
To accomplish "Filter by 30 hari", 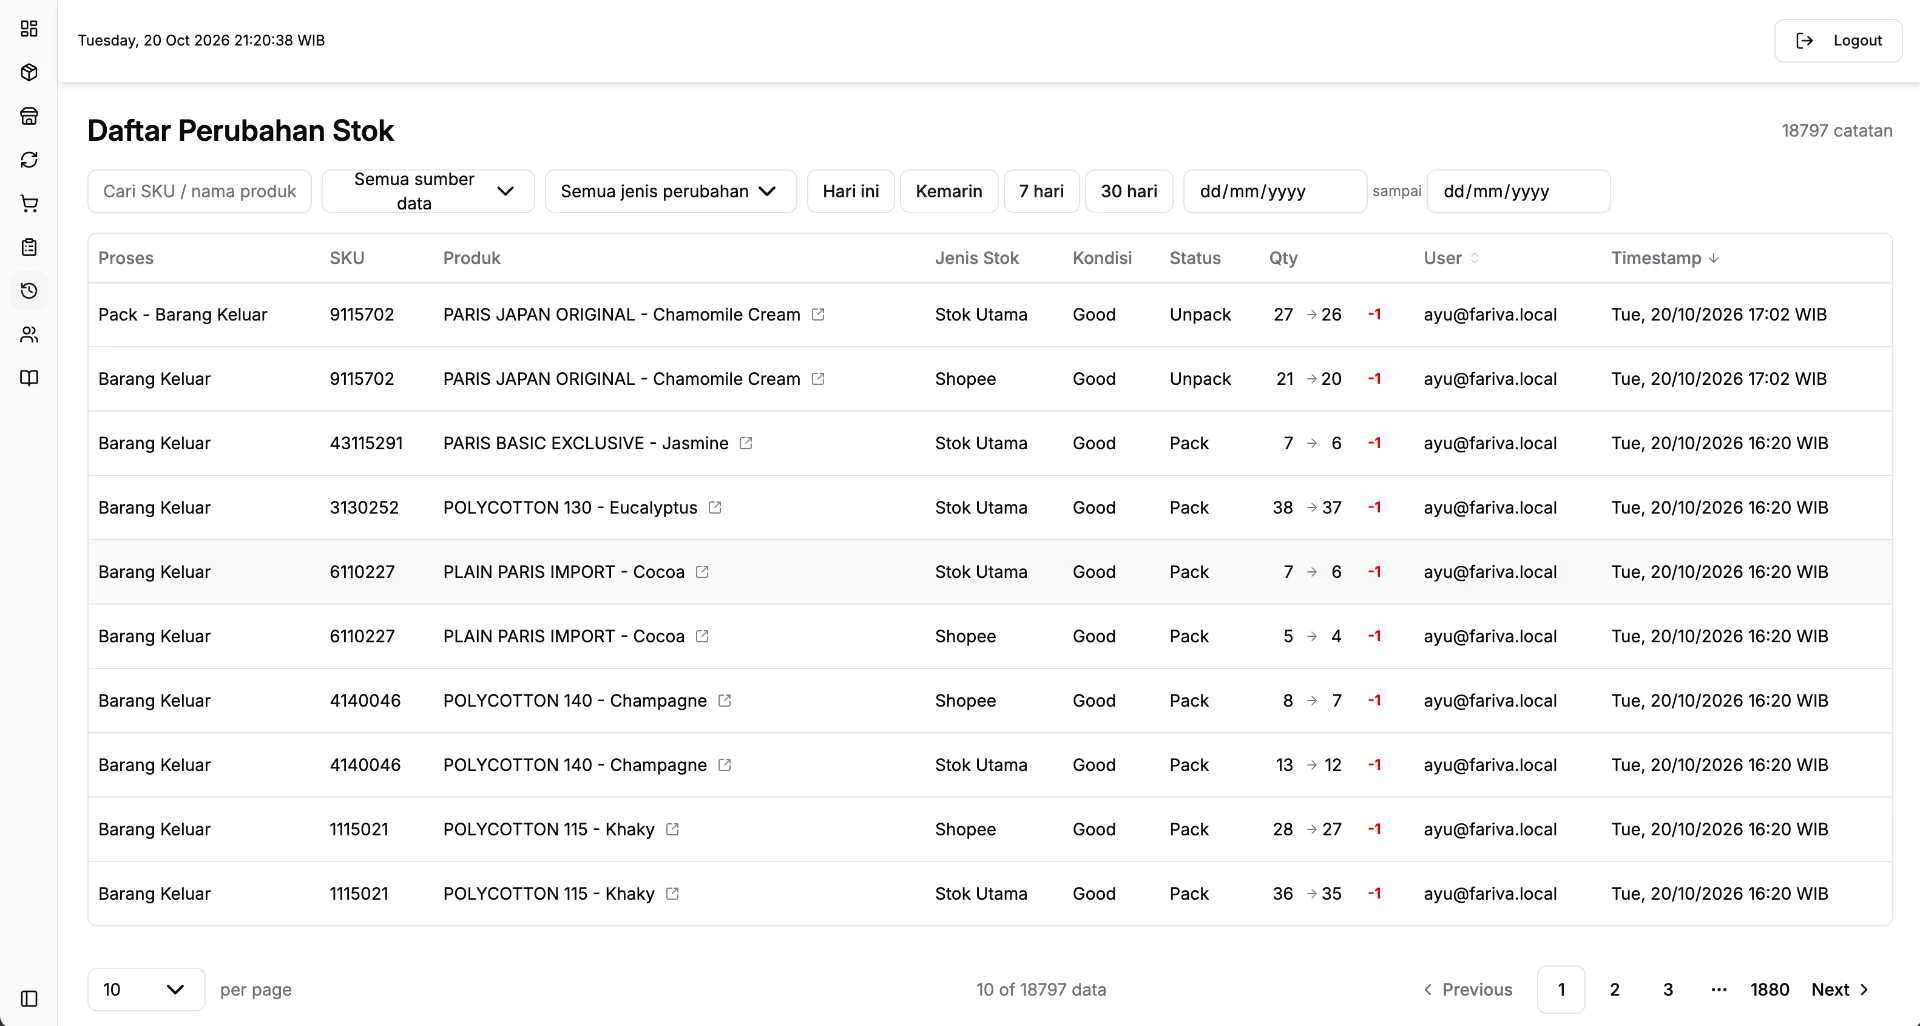I will point(1129,191).
